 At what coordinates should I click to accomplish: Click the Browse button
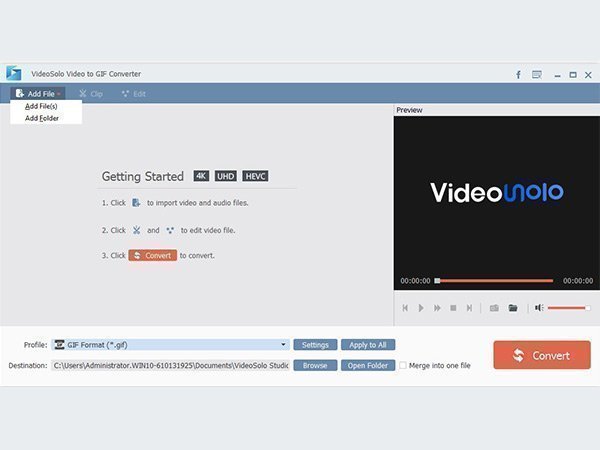click(315, 365)
